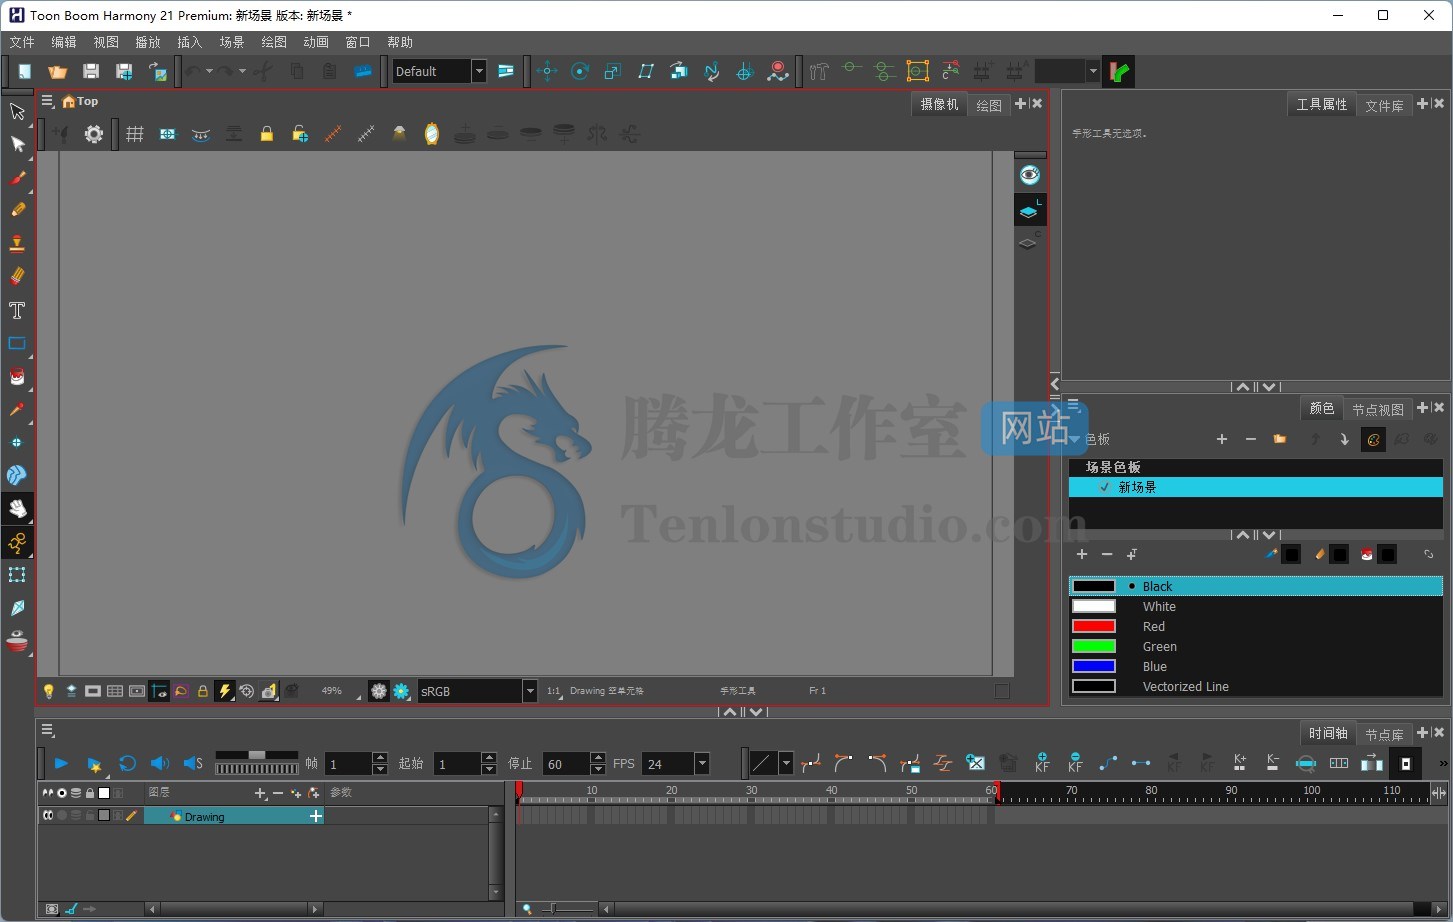Click frame 30 on timeline ruler
1453x922 pixels.
[751, 791]
